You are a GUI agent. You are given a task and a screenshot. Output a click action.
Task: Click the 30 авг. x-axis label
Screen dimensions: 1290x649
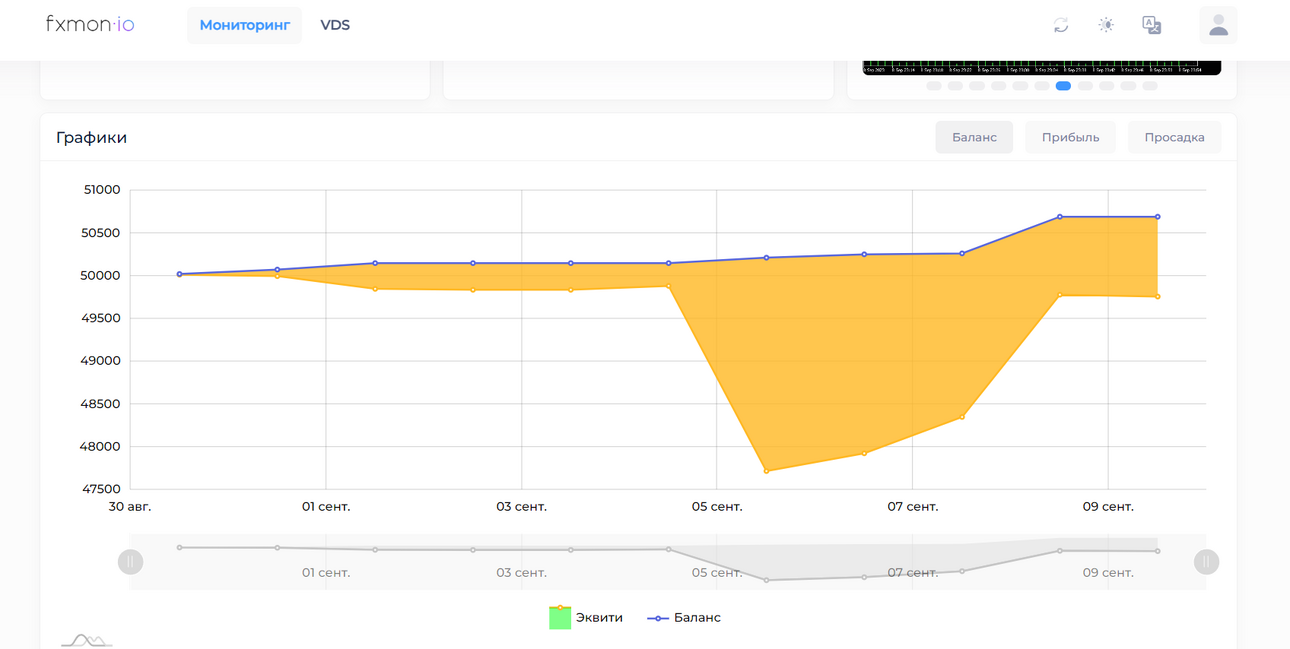click(x=130, y=507)
